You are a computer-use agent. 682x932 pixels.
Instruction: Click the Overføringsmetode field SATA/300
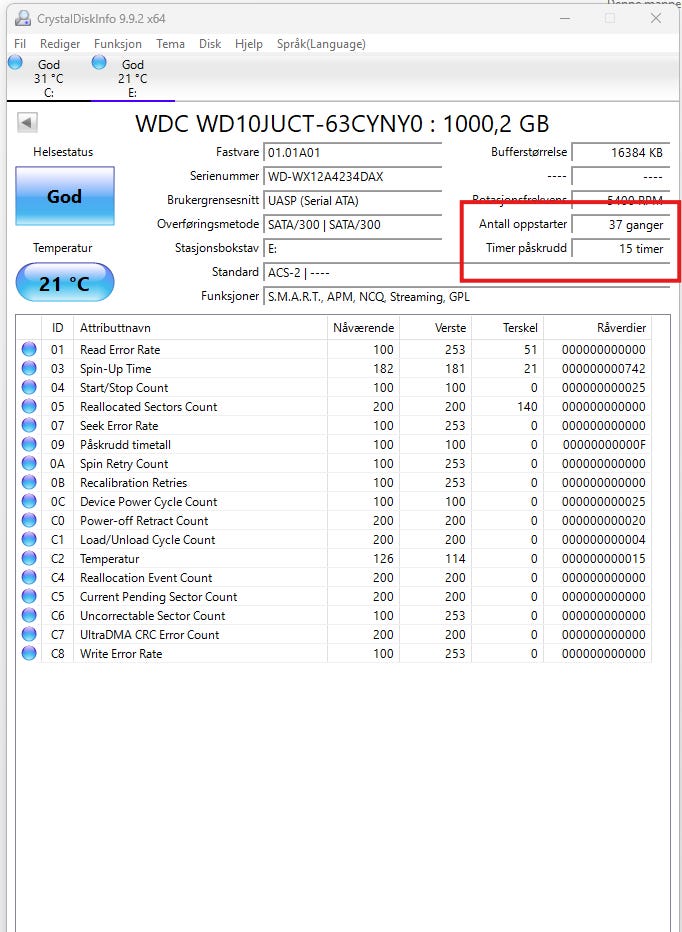click(352, 225)
